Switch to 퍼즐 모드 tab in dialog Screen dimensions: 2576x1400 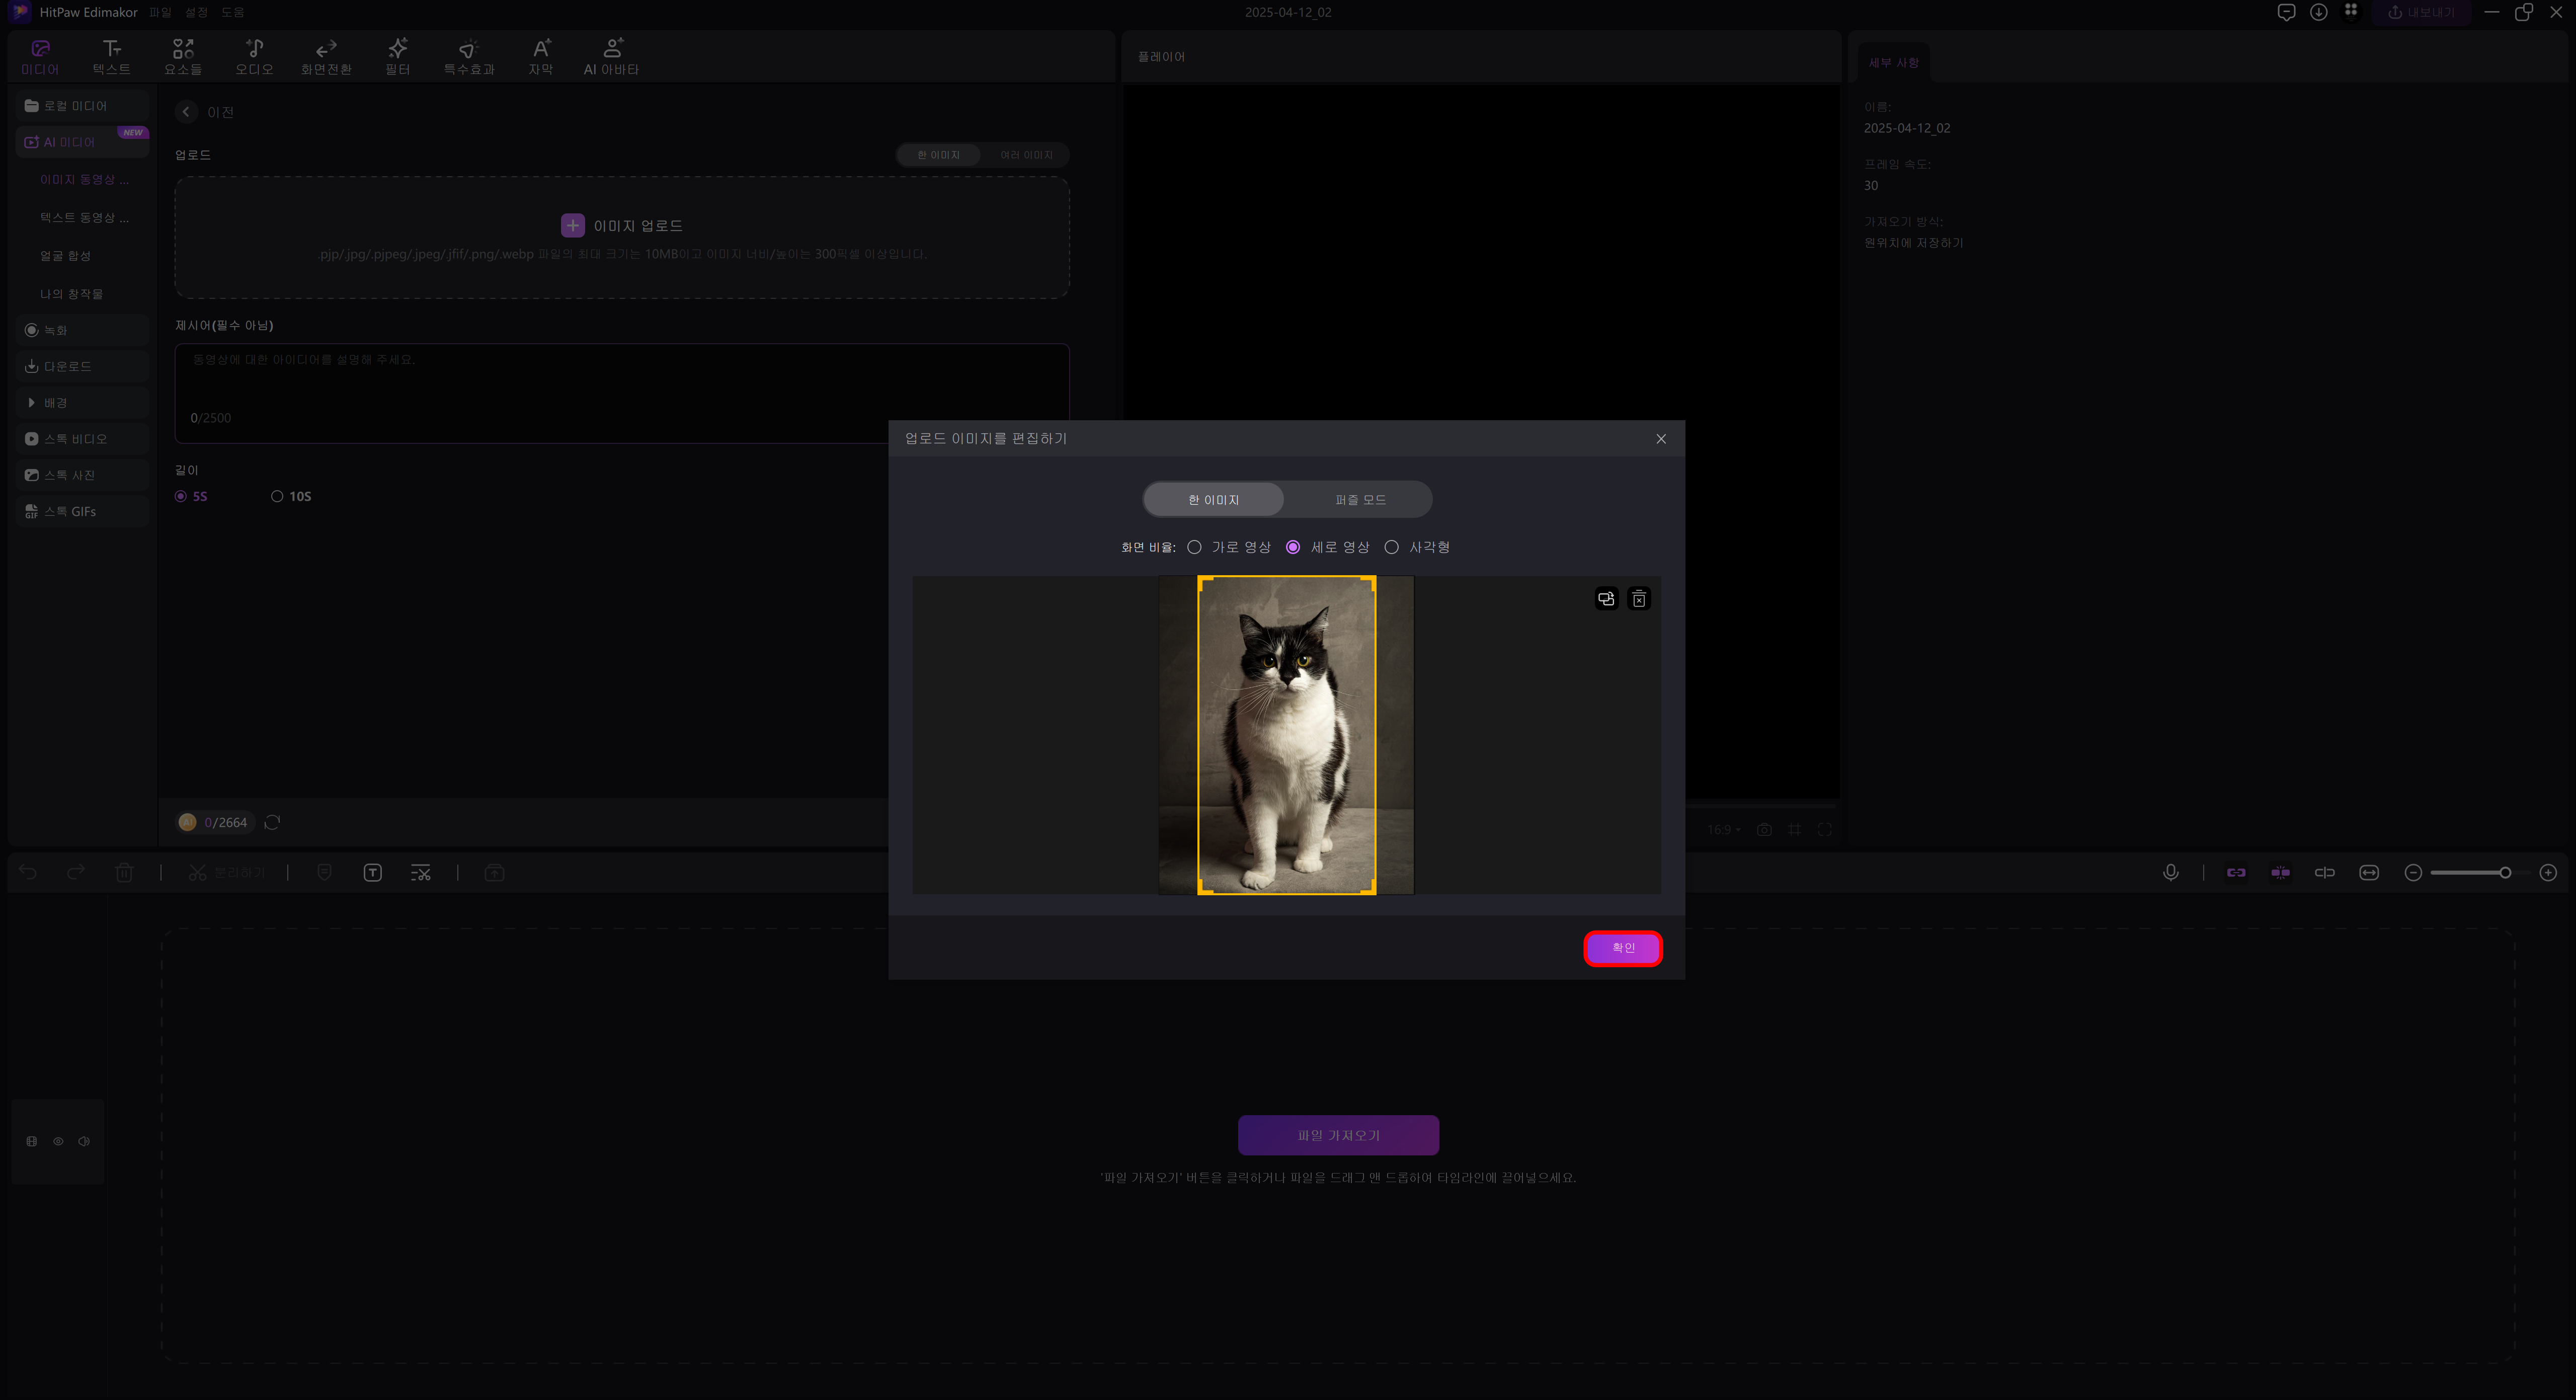(x=1360, y=499)
